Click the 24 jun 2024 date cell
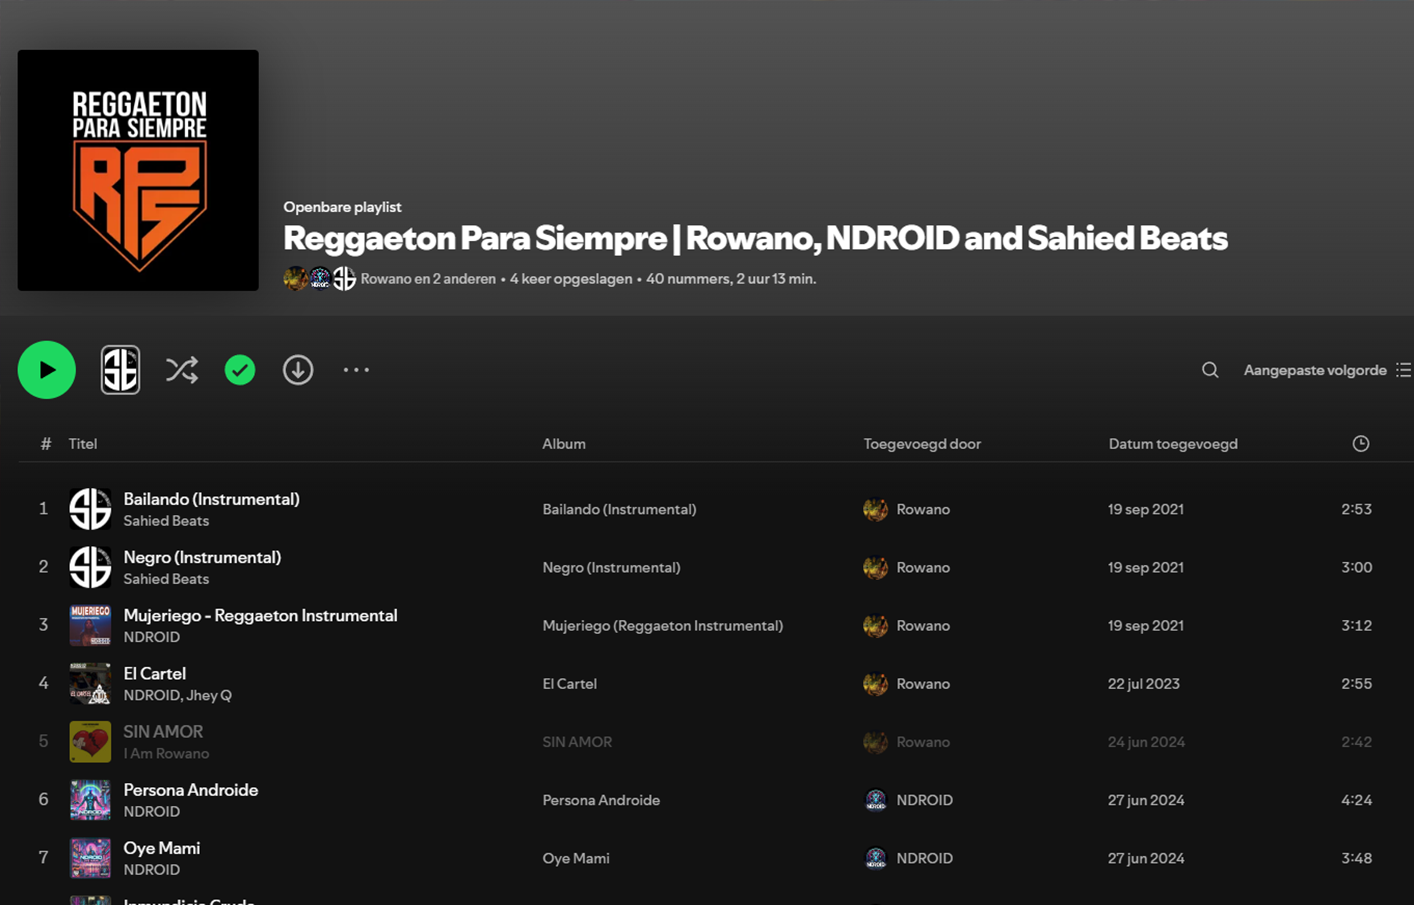The width and height of the screenshot is (1414, 905). [1146, 742]
